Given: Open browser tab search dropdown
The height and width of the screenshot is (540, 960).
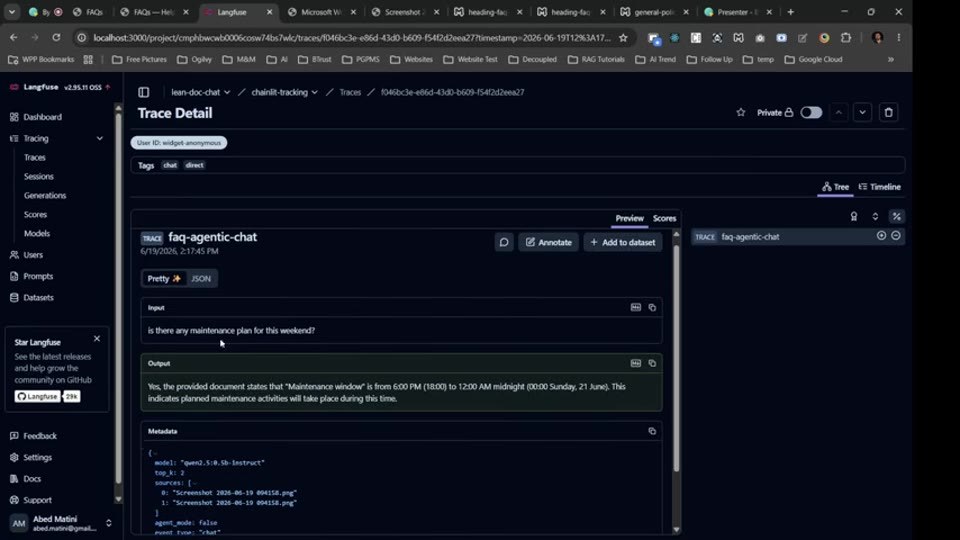Looking at the screenshot, I should pyautogui.click(x=12, y=12).
